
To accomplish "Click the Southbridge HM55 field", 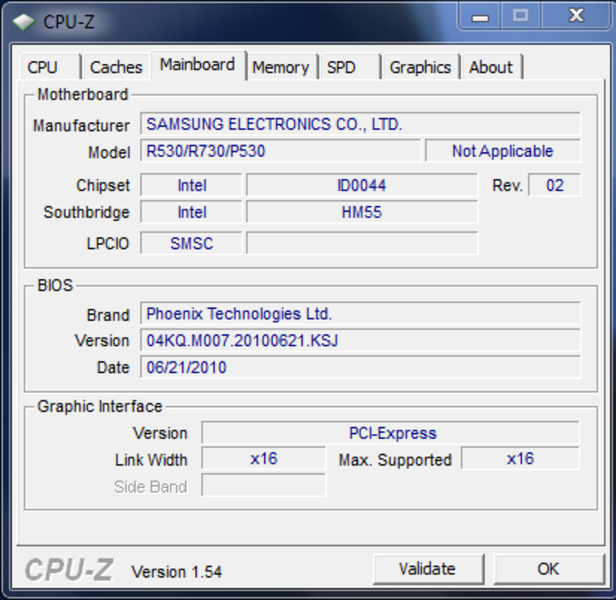I will point(362,212).
